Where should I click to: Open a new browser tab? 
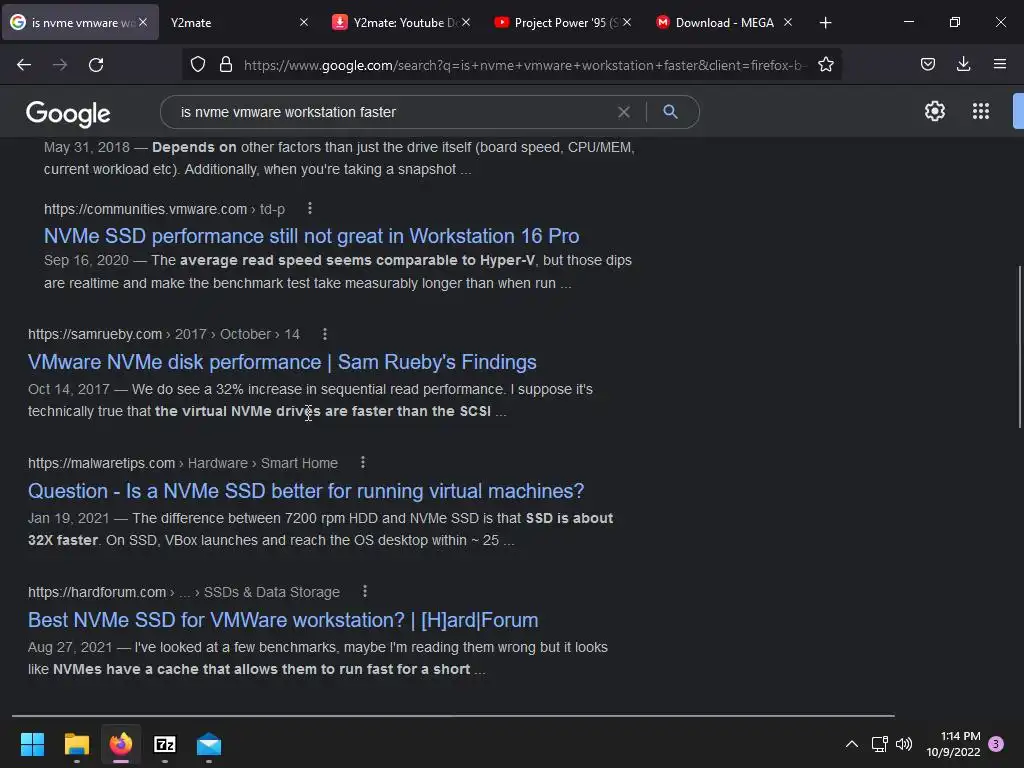point(825,23)
